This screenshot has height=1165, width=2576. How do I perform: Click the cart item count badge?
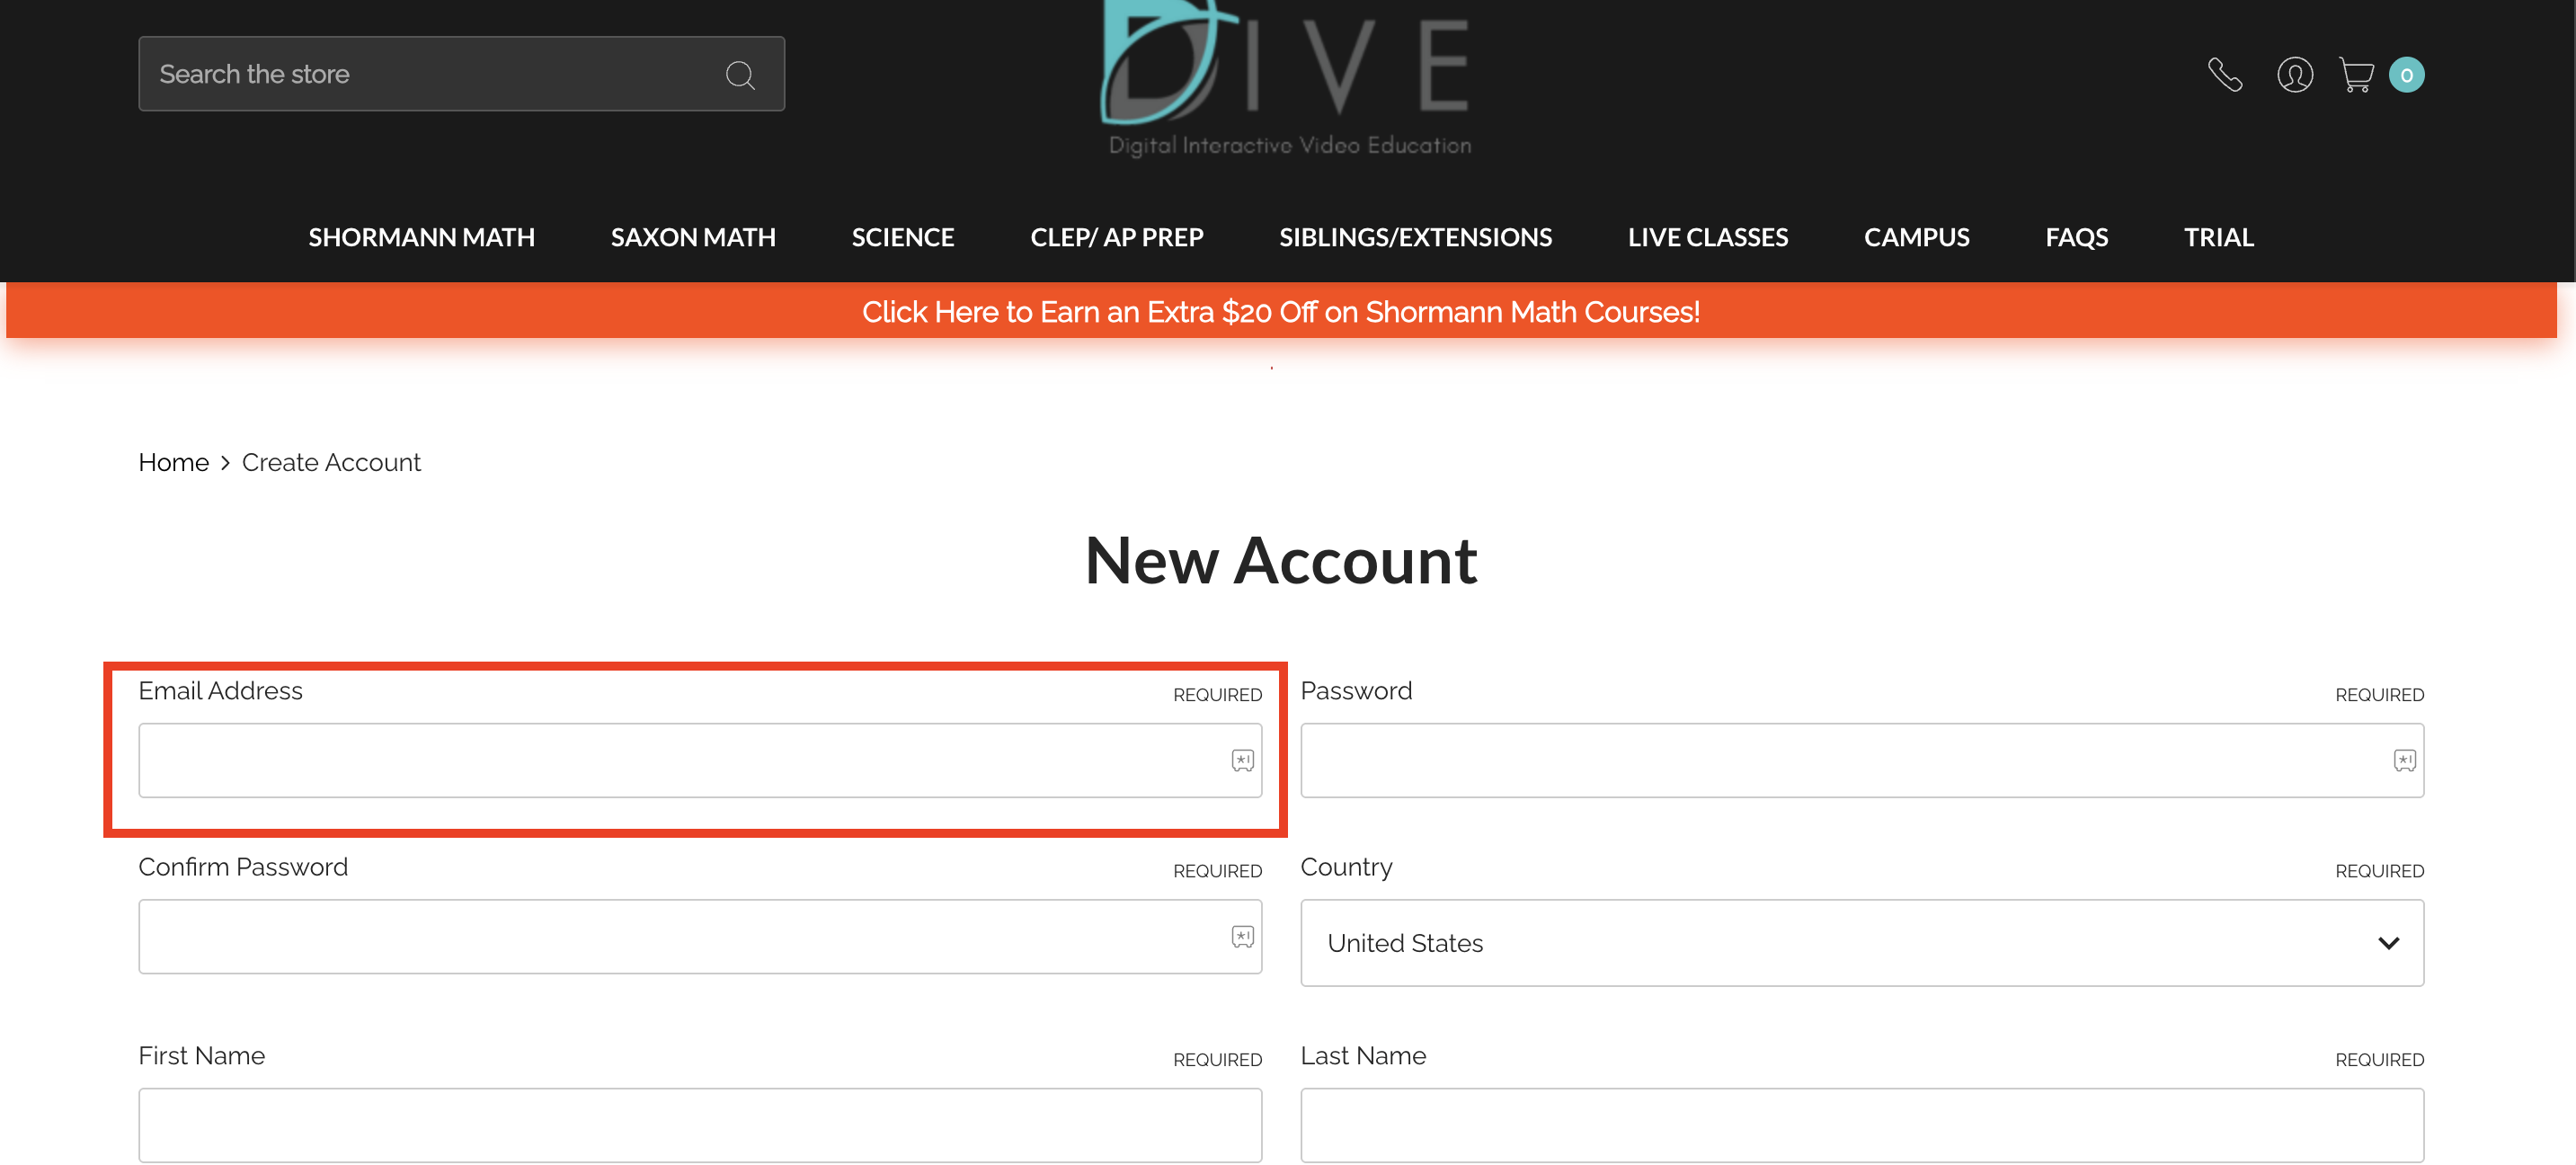[2407, 75]
